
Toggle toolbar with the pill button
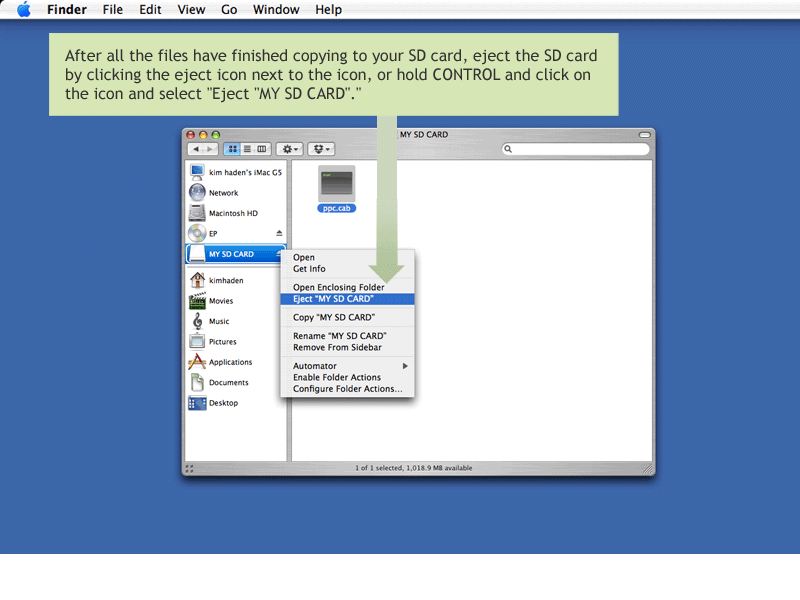tap(644, 135)
